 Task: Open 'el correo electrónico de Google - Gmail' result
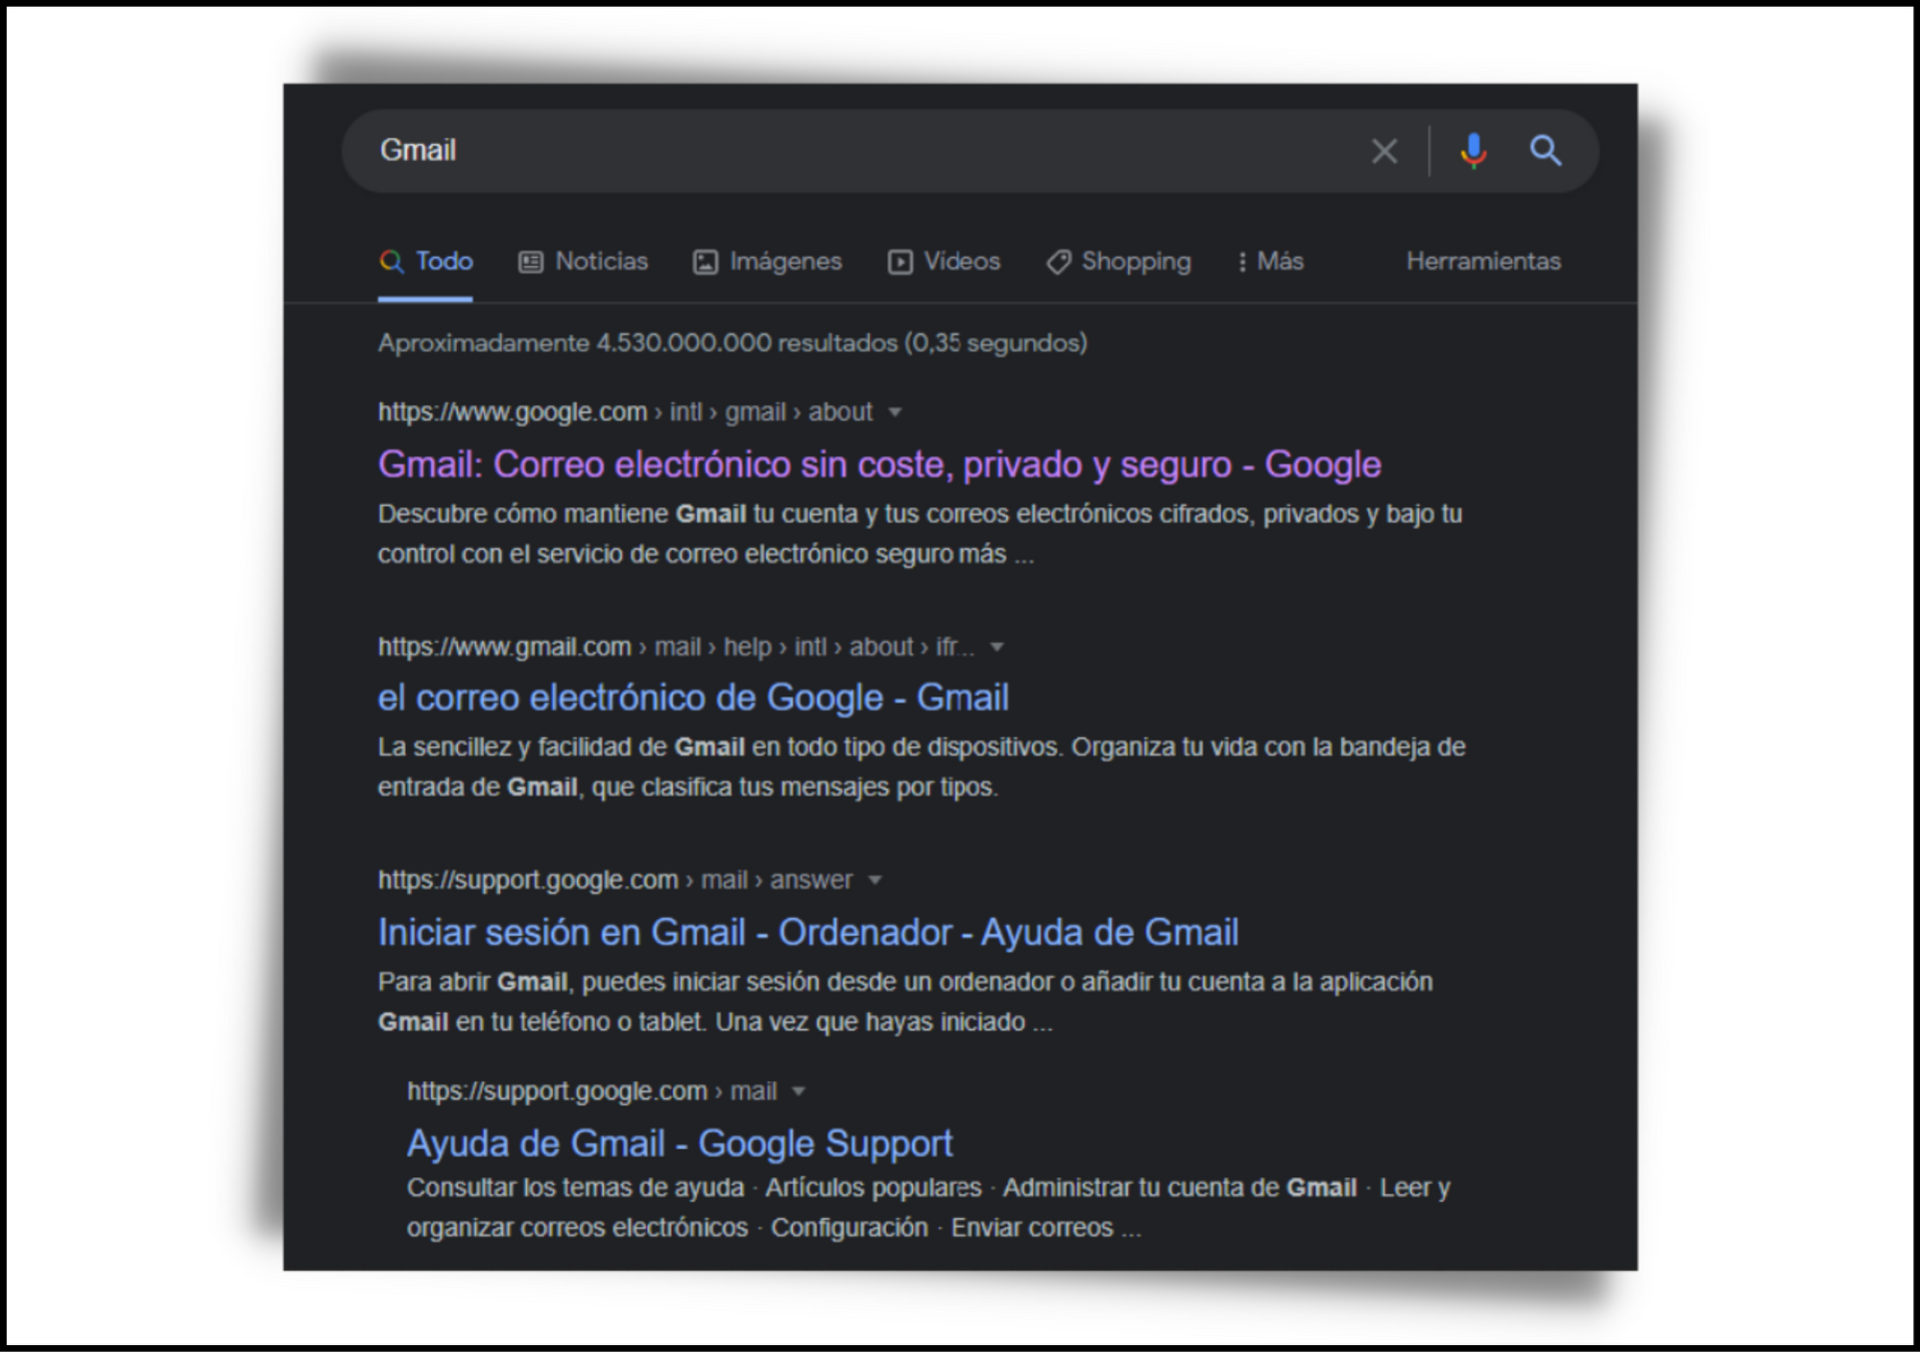tap(693, 698)
